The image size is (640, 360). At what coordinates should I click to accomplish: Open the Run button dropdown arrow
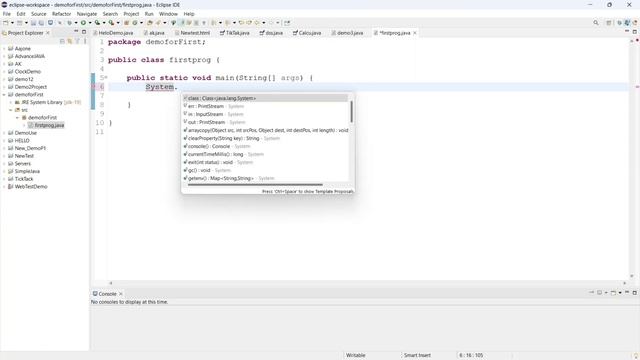pyautogui.click(x=90, y=23)
